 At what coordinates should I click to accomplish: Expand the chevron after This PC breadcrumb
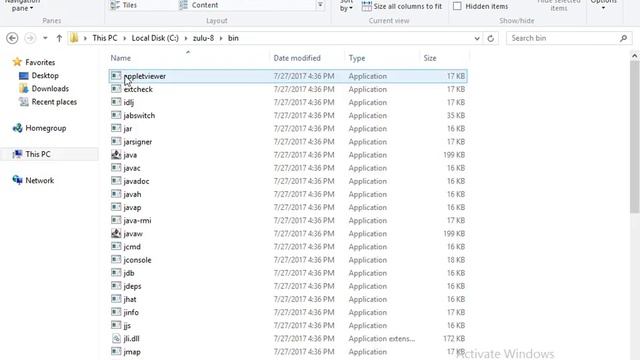tap(124, 38)
